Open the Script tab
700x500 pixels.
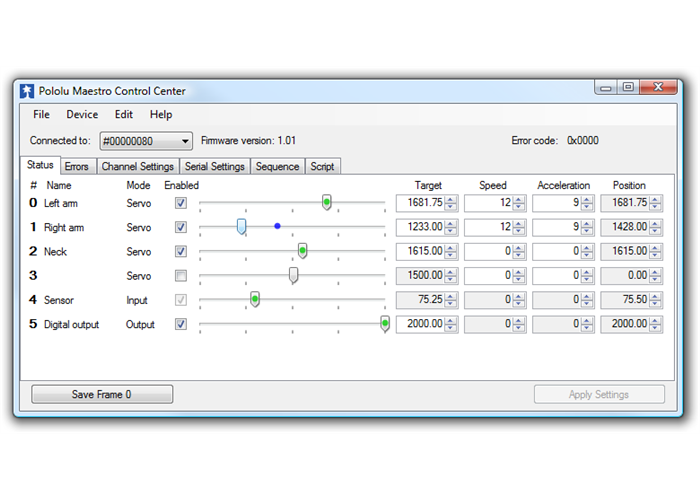click(x=322, y=167)
